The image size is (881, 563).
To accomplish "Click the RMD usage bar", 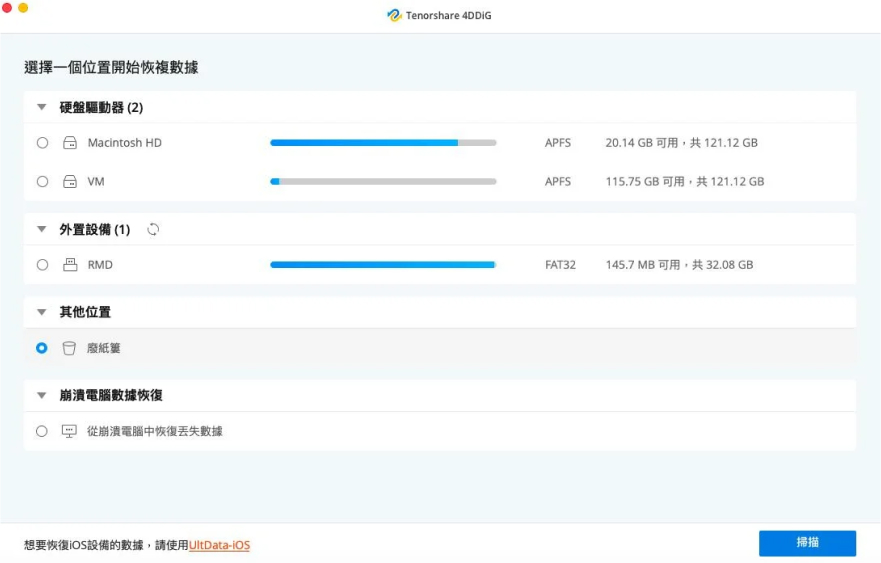I will tap(383, 265).
